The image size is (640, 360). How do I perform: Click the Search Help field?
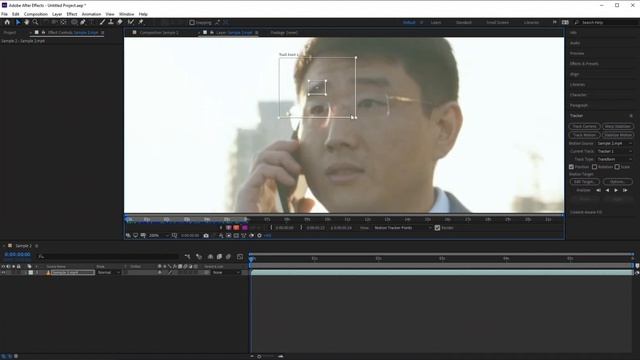coord(606,22)
